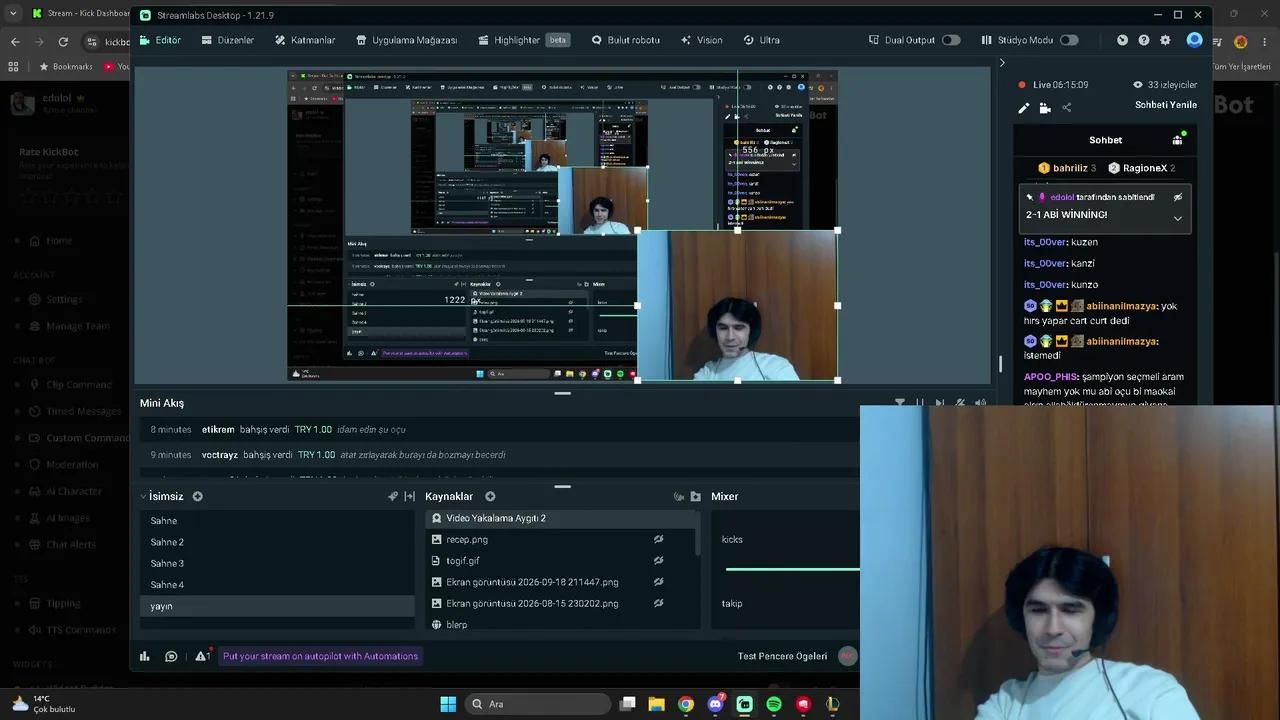Show the Ekran görüntüsü 2026-08-15 source
1280x720 pixels.
coord(658,603)
